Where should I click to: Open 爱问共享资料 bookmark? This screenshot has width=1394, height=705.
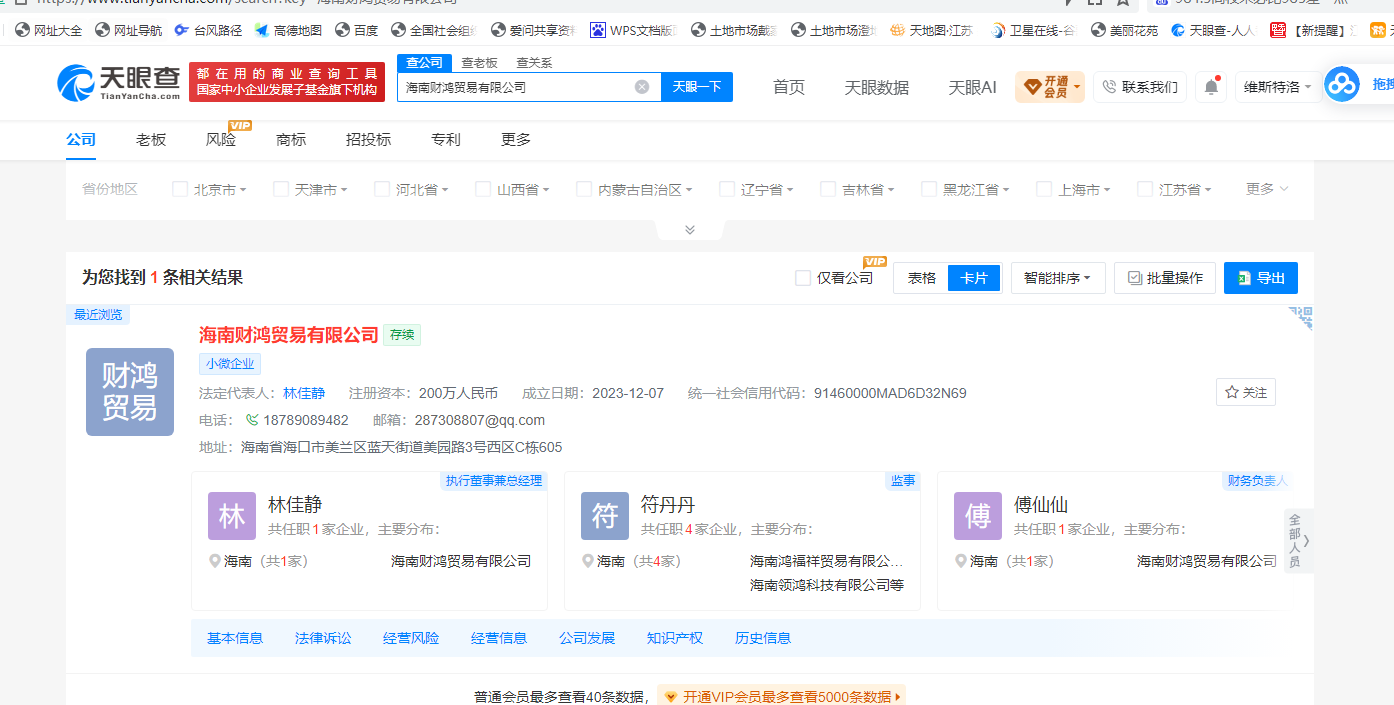534,31
